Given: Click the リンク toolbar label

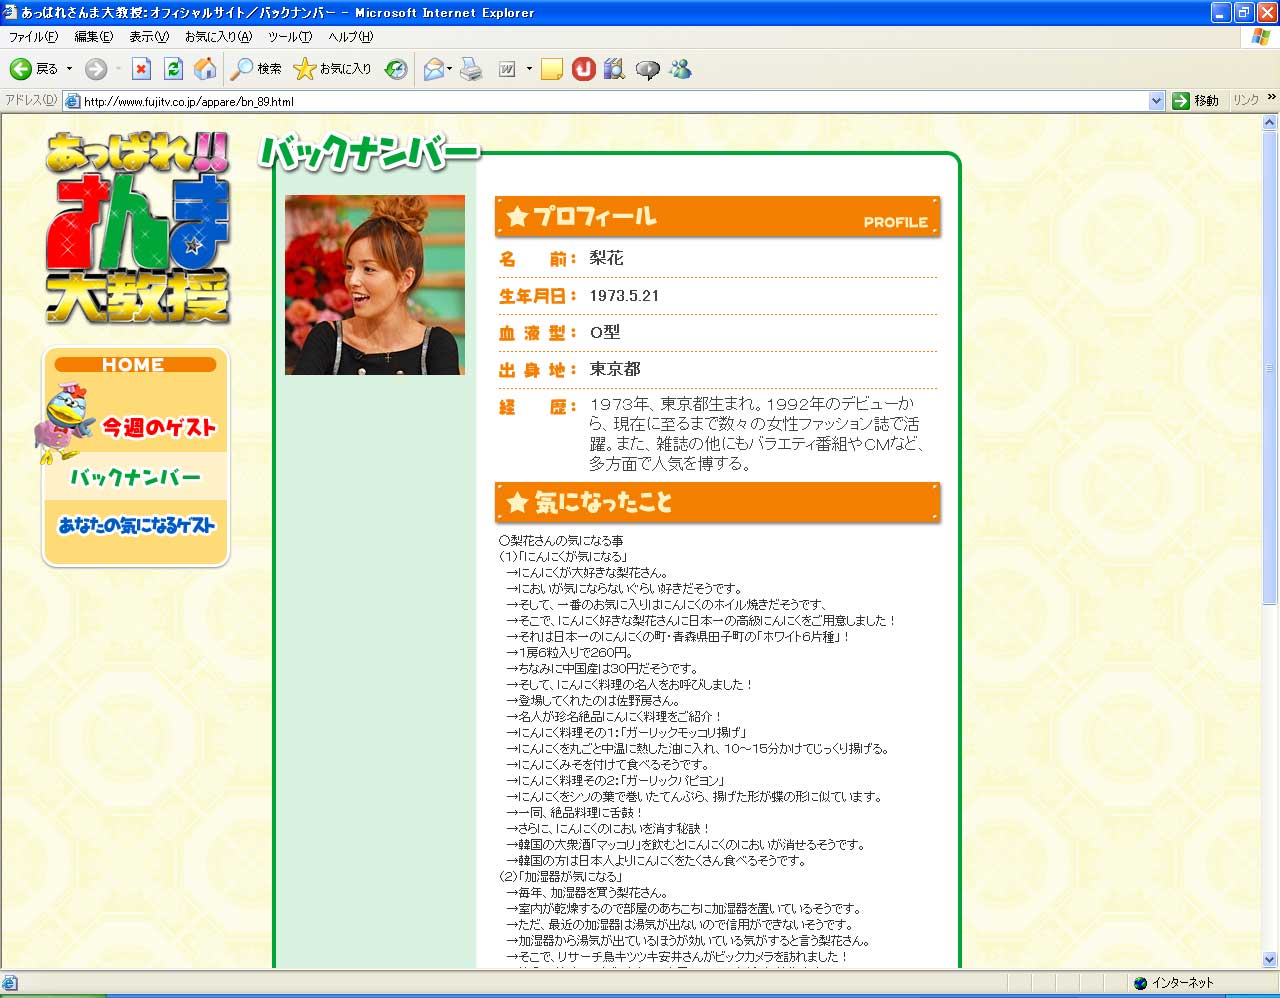Looking at the screenshot, I should point(1246,100).
